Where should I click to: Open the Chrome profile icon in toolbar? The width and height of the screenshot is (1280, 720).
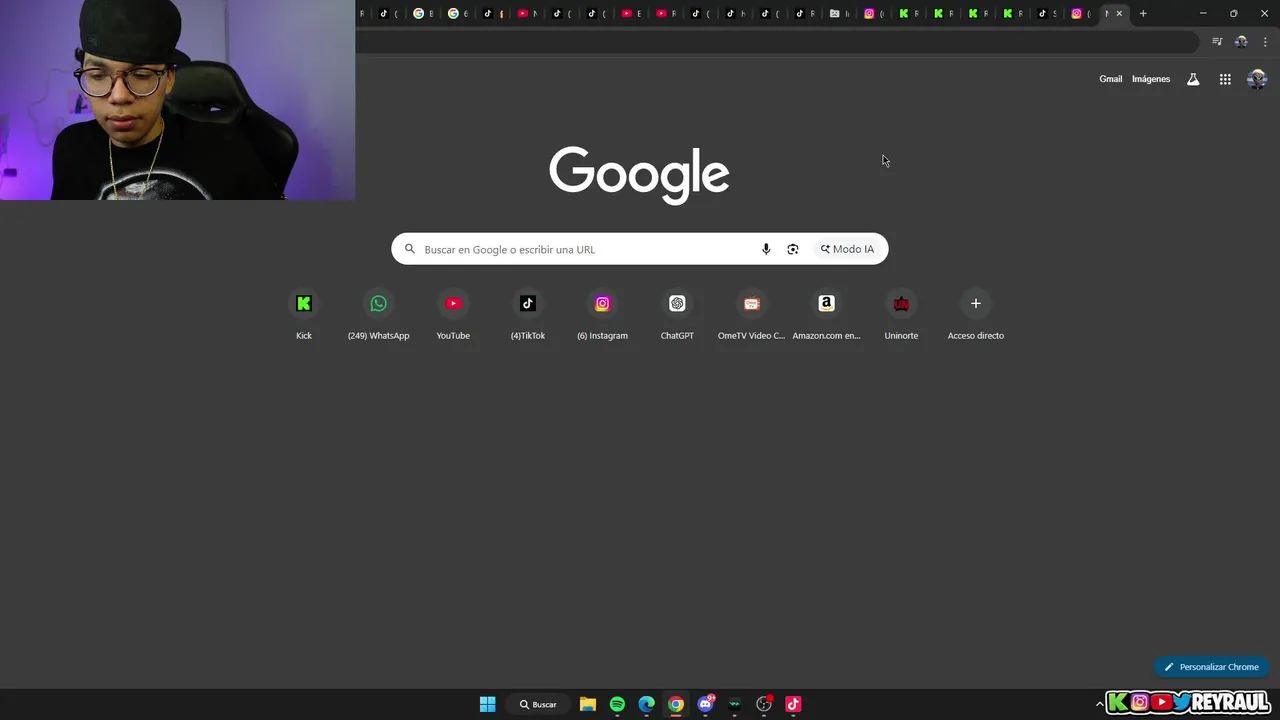tap(1241, 42)
